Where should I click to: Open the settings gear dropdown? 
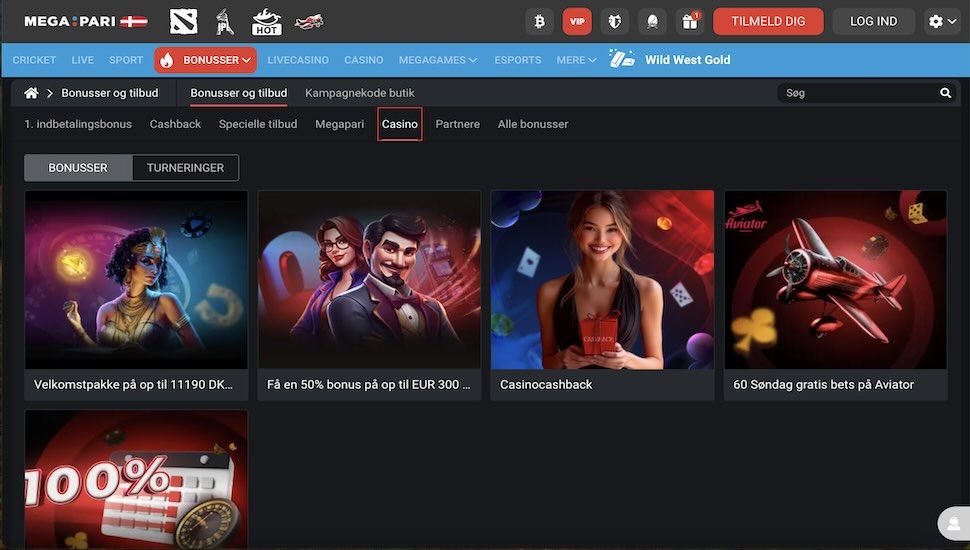point(942,22)
